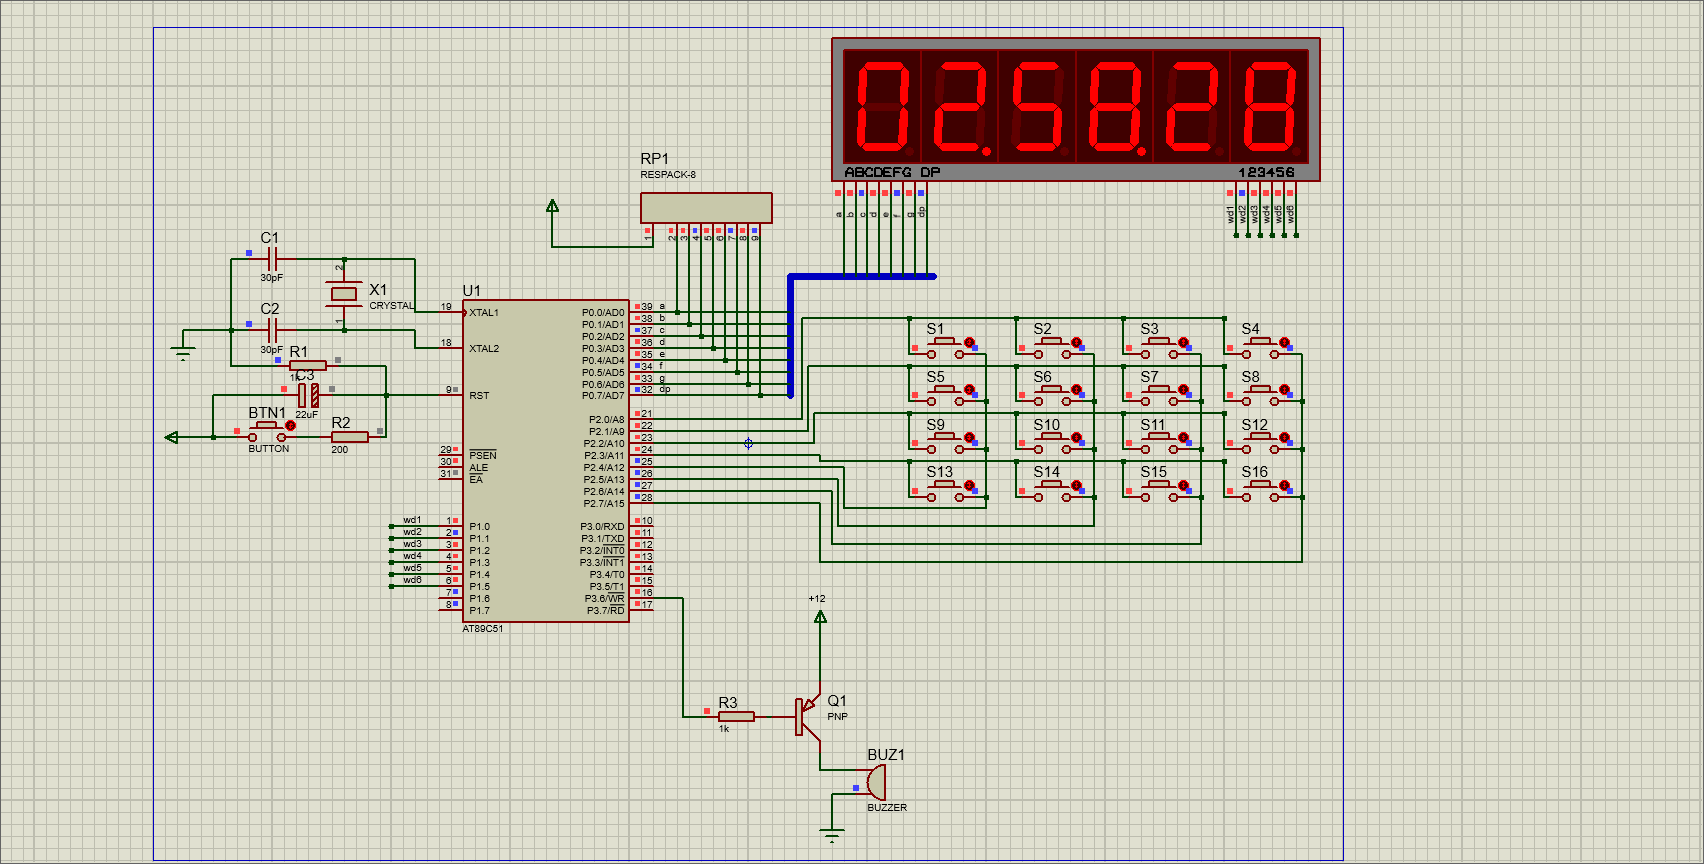Click the "RST" pin label
Image resolution: width=1704 pixels, height=864 pixels.
479,396
